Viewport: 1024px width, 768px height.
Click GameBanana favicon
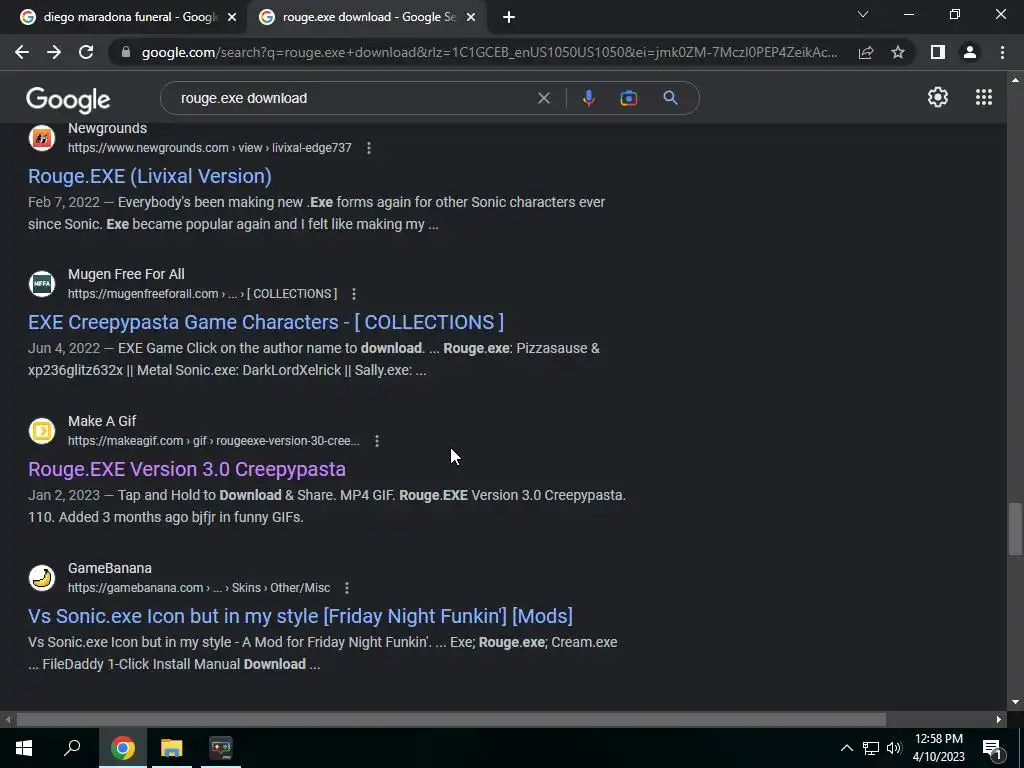click(42, 578)
